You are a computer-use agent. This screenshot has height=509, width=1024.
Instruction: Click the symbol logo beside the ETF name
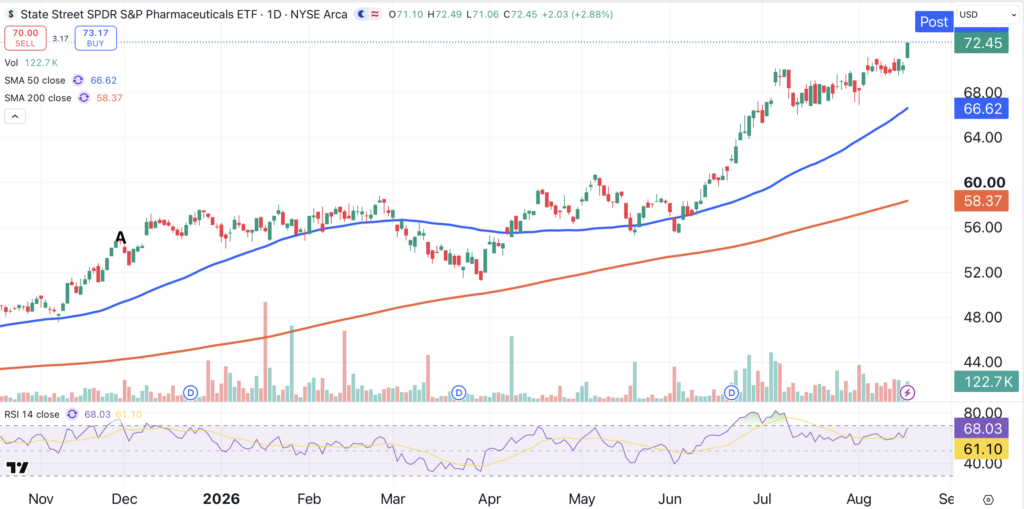(10, 14)
